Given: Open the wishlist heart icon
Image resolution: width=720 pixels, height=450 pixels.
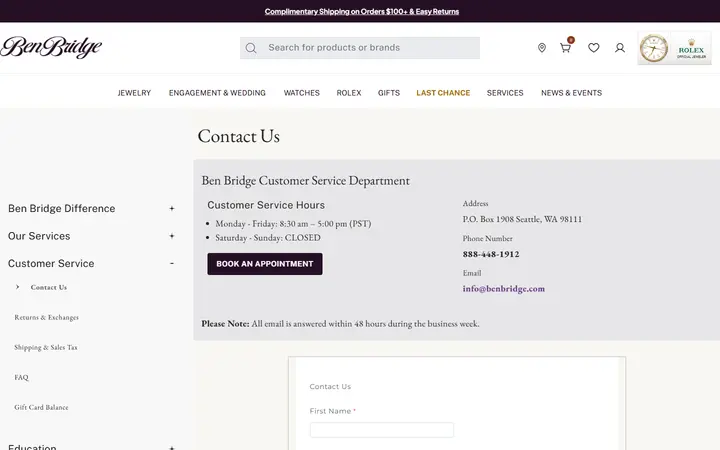Looking at the screenshot, I should point(594,48).
